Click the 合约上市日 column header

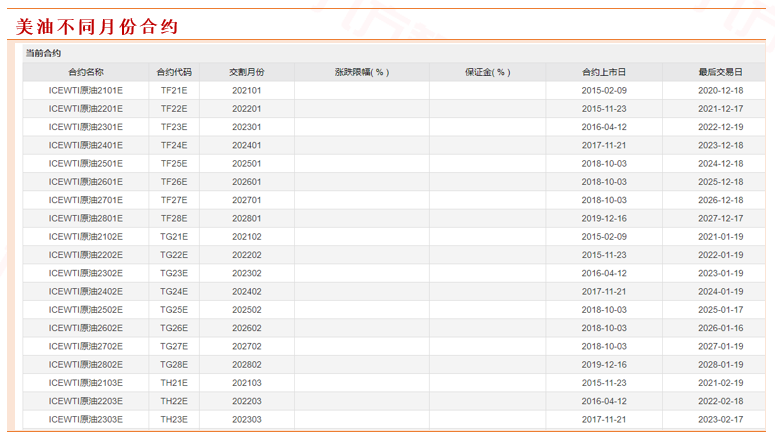(604, 72)
